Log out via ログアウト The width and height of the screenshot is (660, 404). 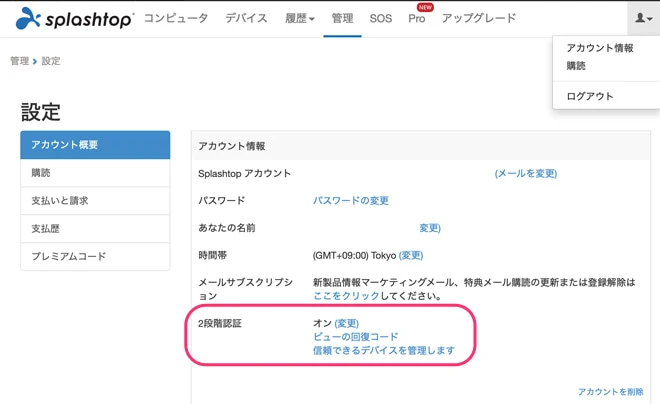click(590, 96)
